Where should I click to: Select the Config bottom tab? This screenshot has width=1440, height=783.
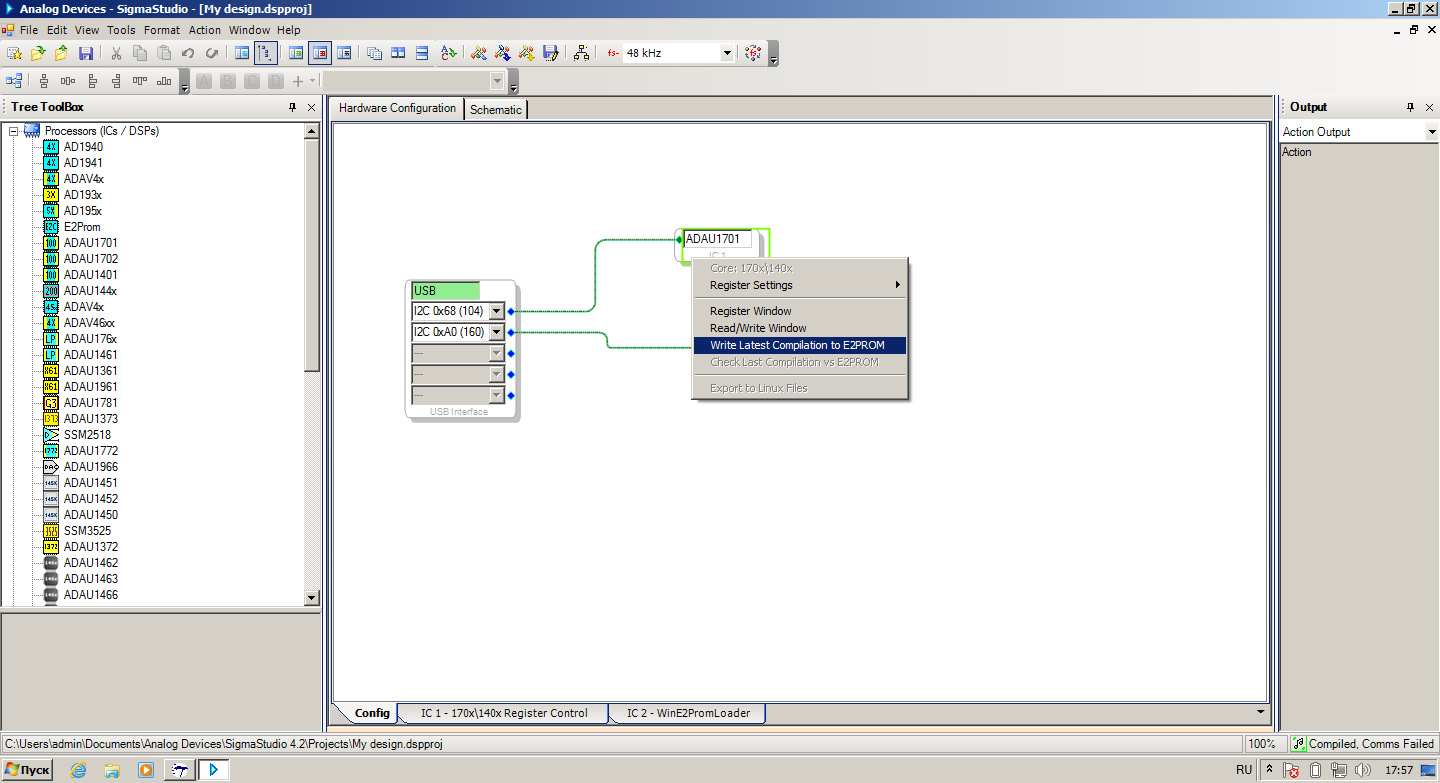(372, 713)
